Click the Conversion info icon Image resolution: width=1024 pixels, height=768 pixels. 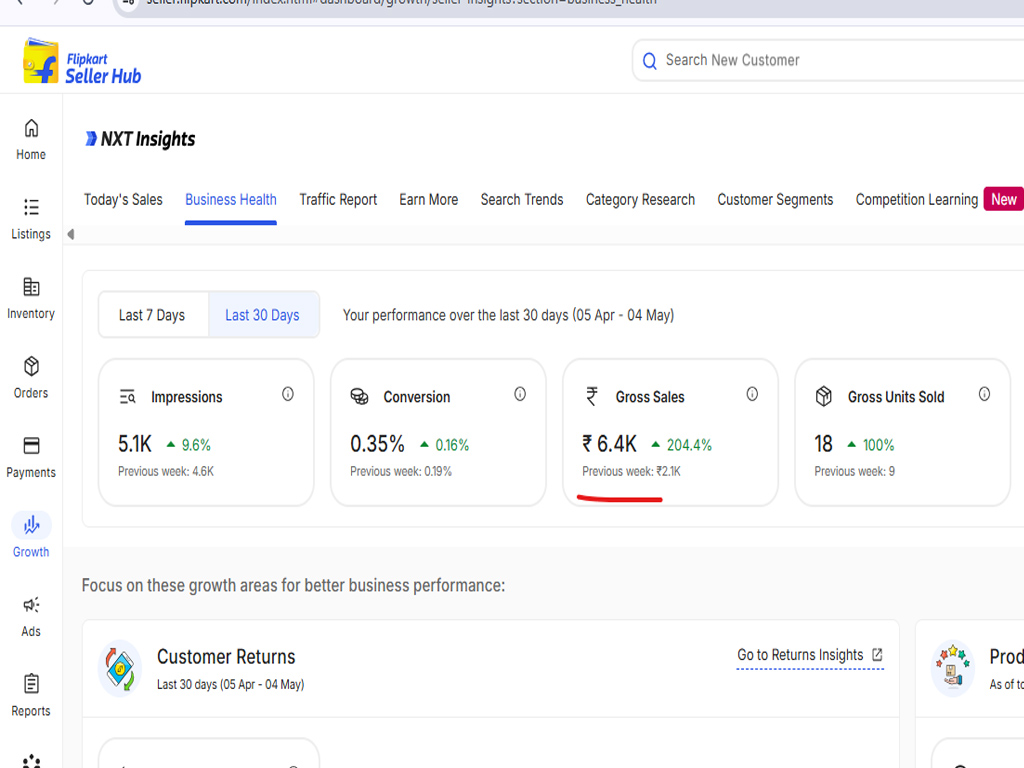point(520,394)
